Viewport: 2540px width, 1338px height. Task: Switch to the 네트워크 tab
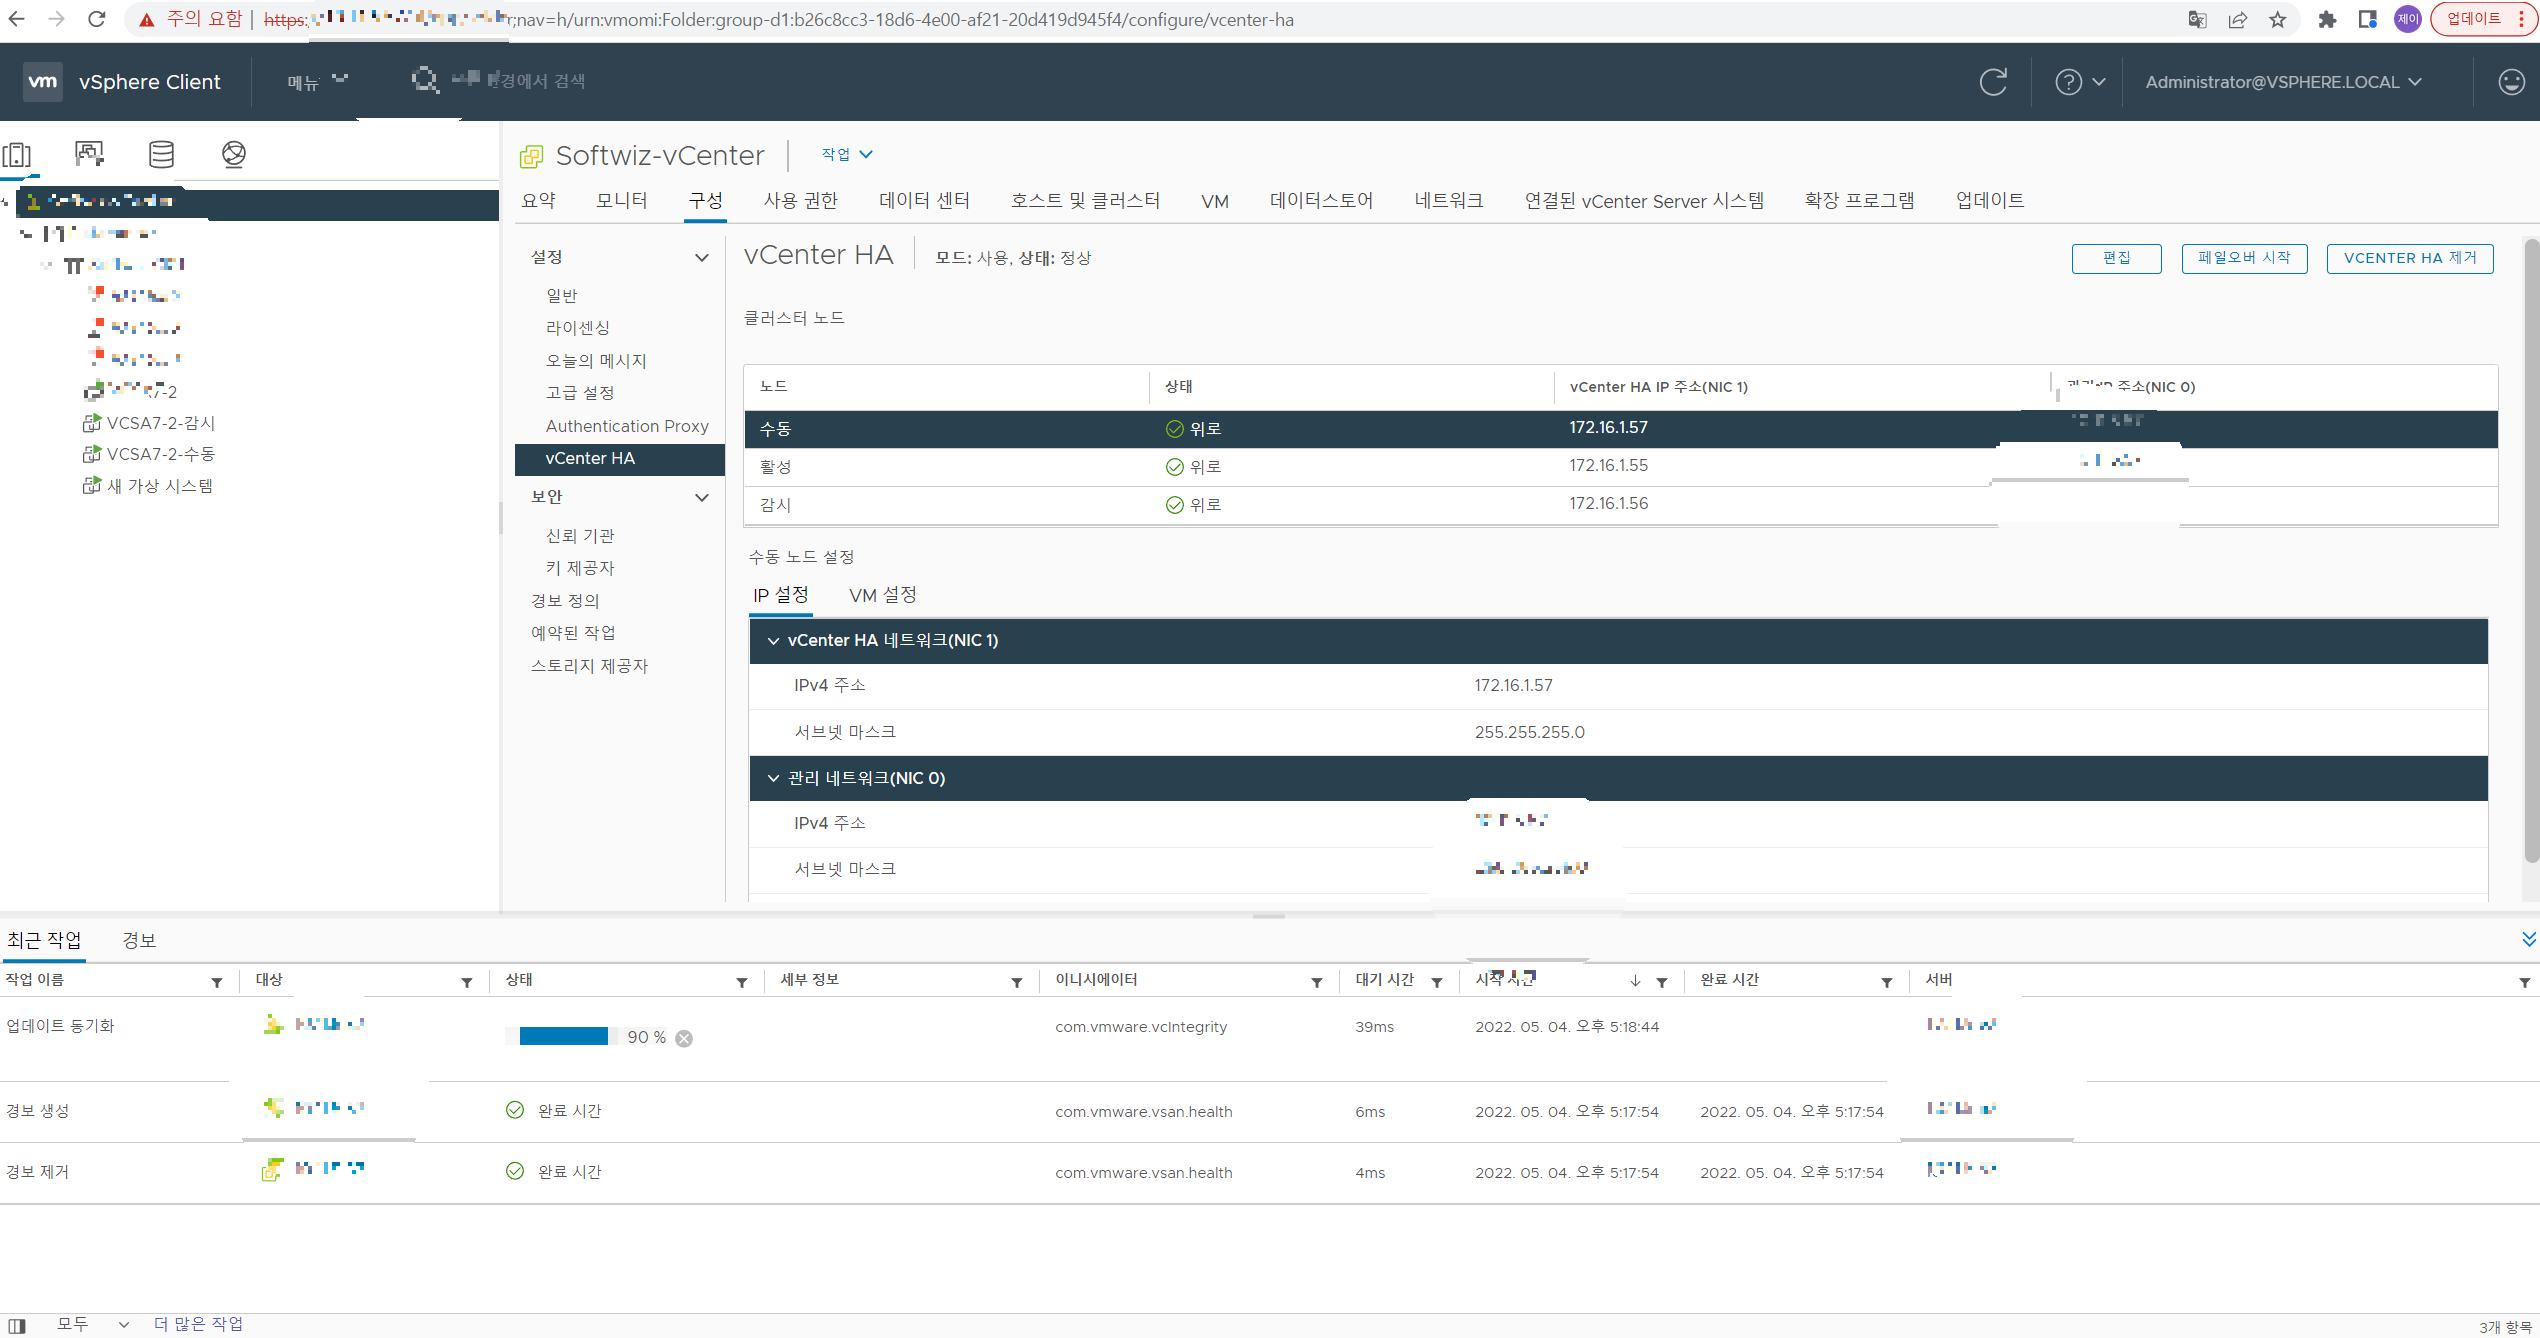click(x=1448, y=201)
